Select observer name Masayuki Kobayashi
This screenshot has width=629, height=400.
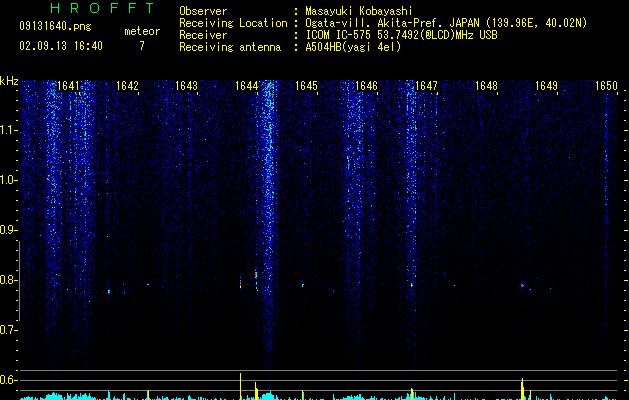tap(359, 11)
